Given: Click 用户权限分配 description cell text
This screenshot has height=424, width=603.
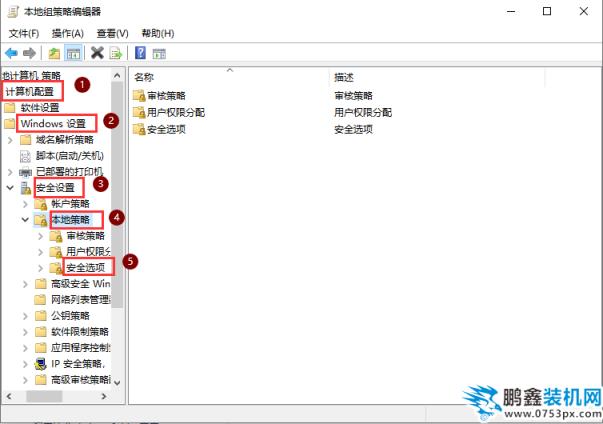Looking at the screenshot, I should (x=363, y=113).
